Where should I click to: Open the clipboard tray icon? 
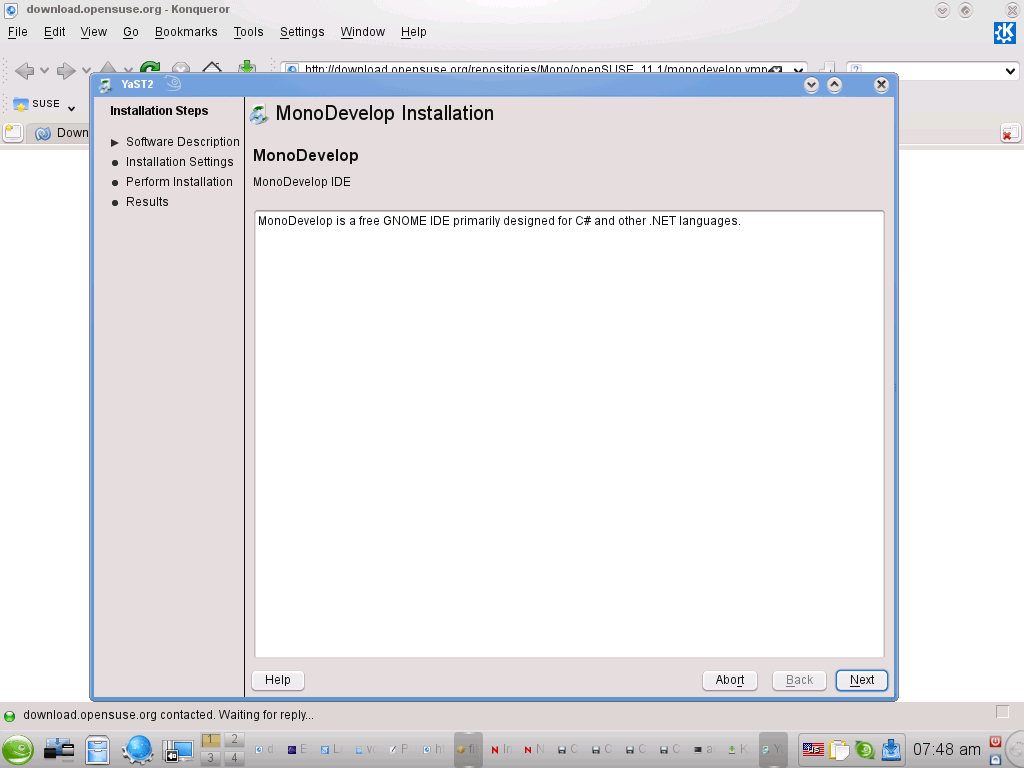coord(839,750)
